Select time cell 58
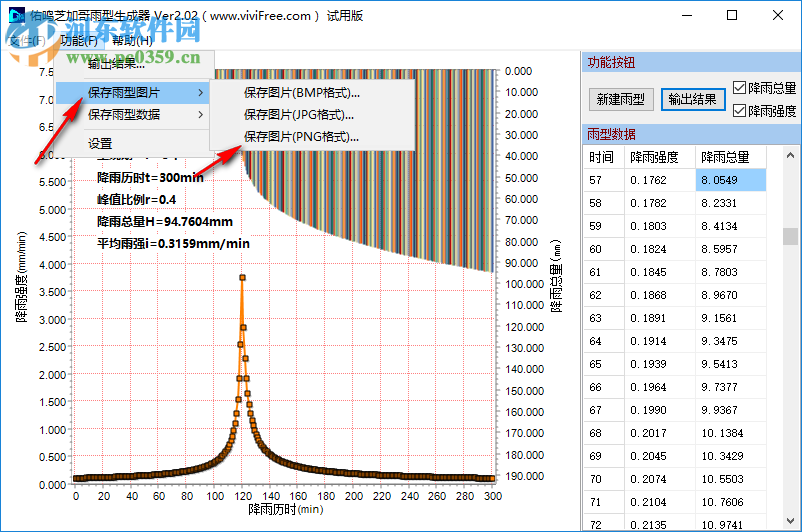This screenshot has width=802, height=532. 604,203
